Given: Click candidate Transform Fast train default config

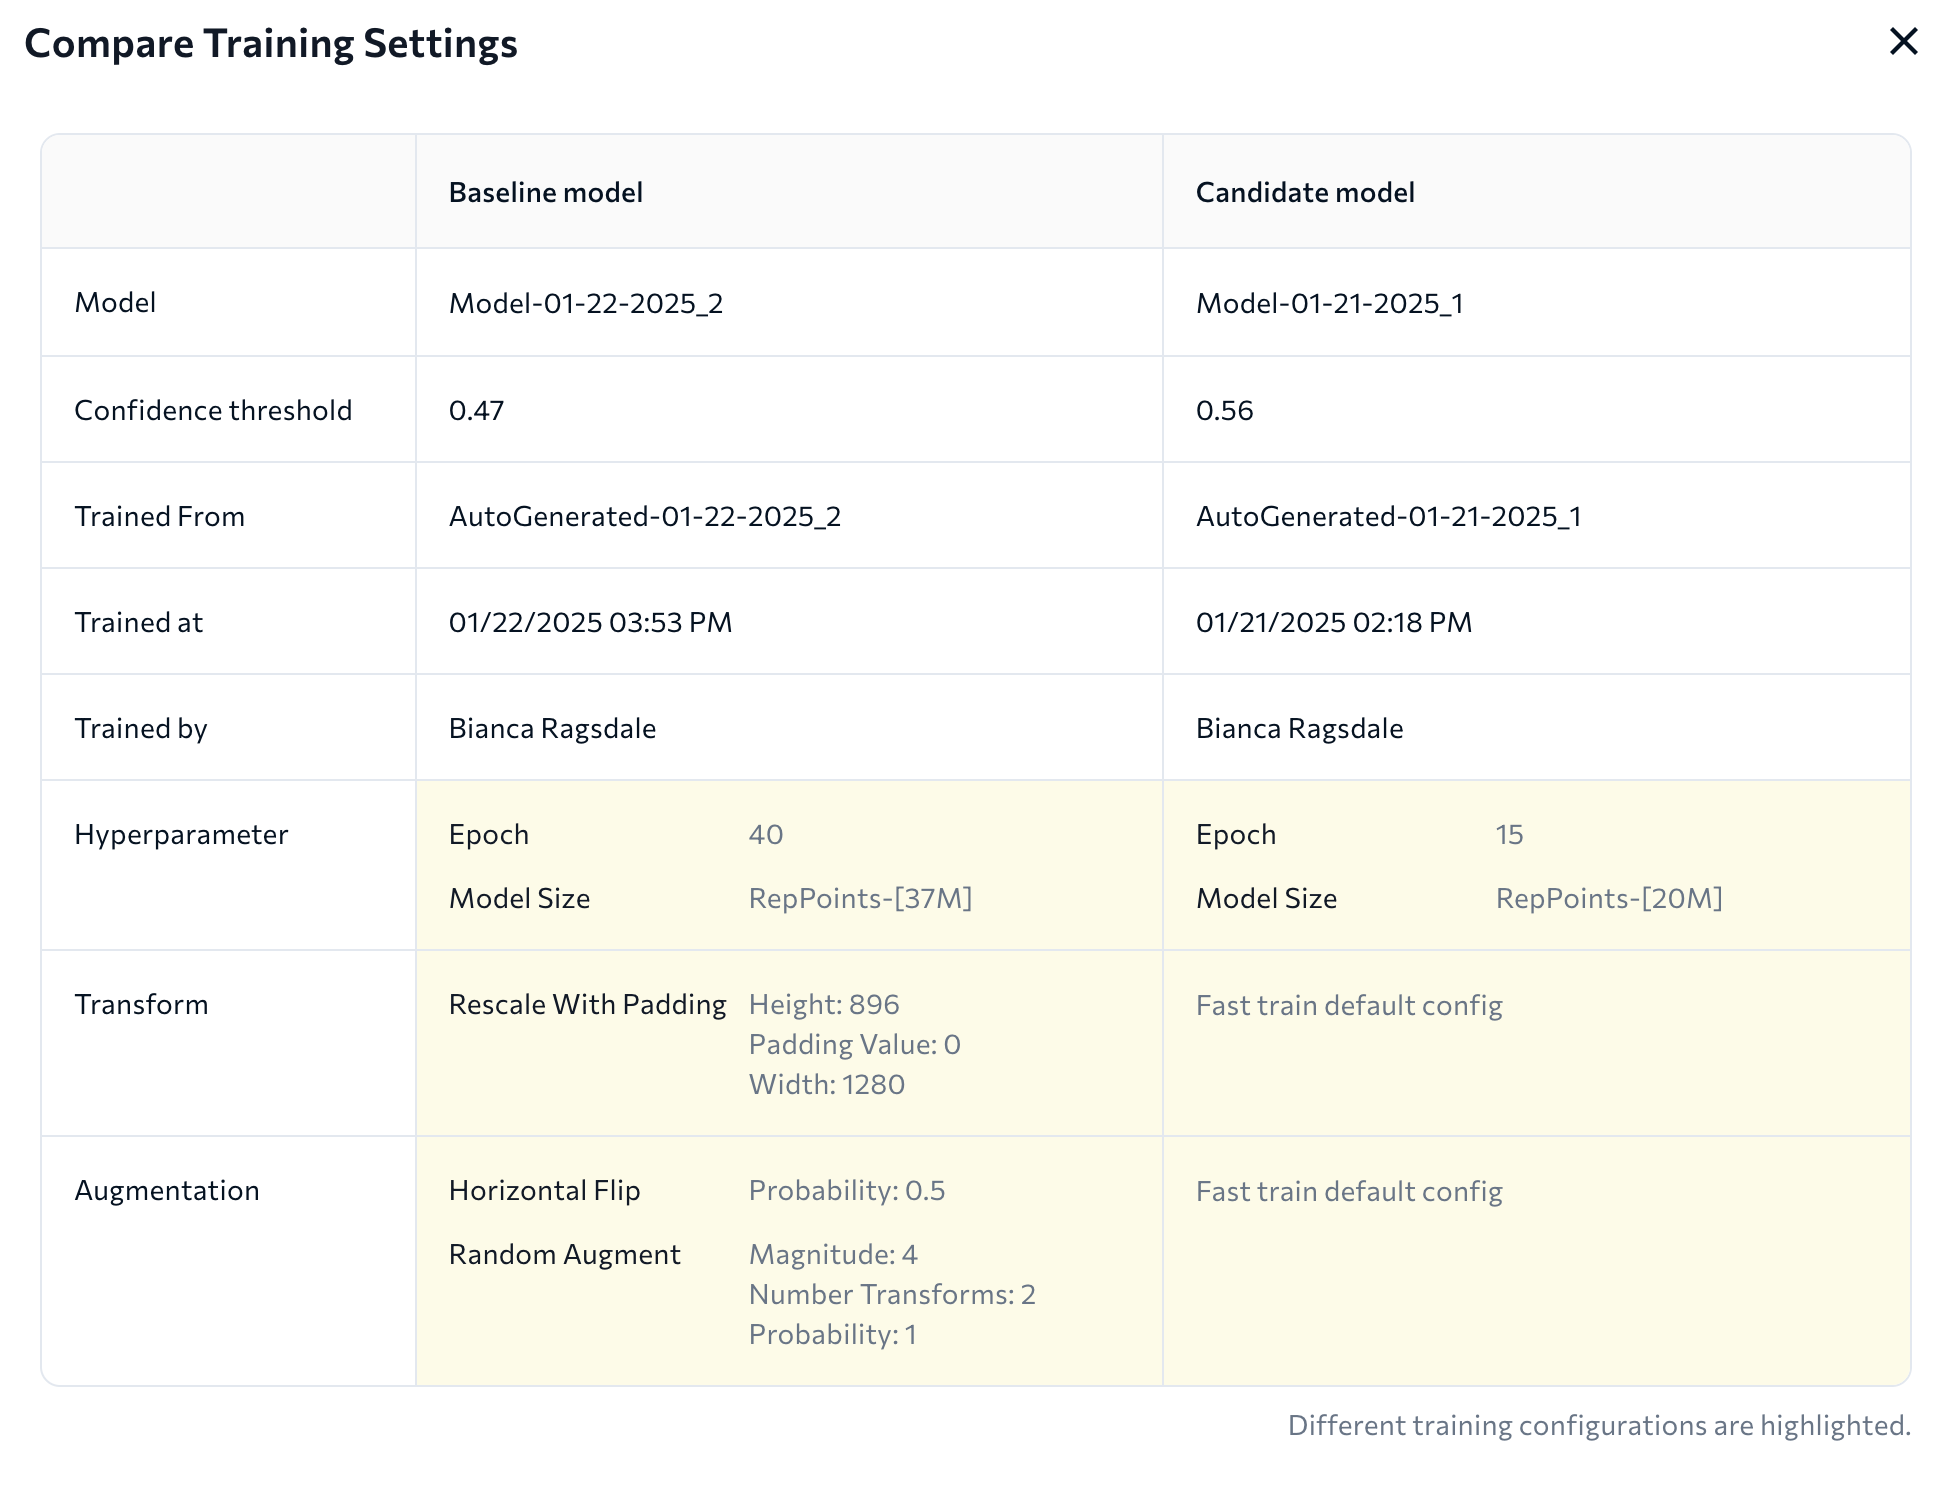Looking at the screenshot, I should [x=1348, y=1005].
